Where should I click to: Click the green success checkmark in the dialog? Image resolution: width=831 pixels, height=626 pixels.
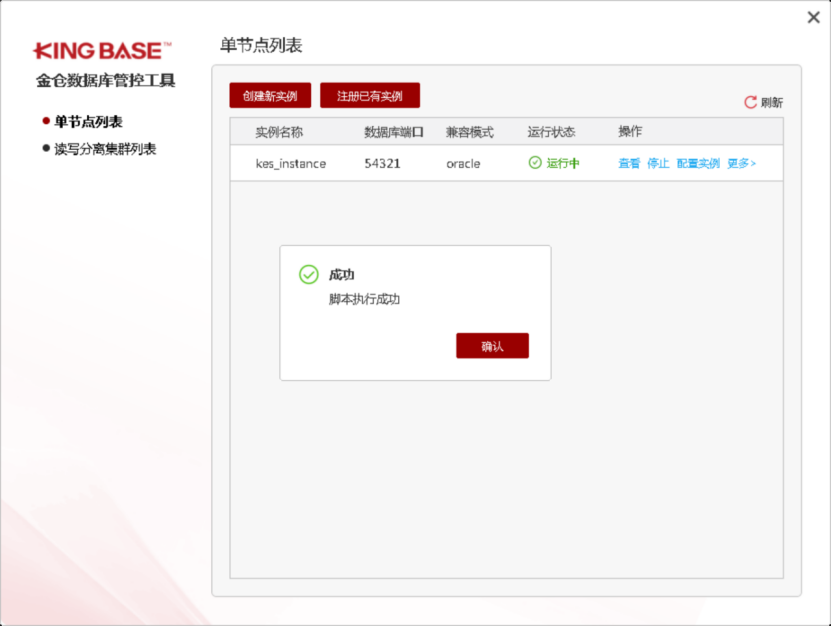click(309, 275)
